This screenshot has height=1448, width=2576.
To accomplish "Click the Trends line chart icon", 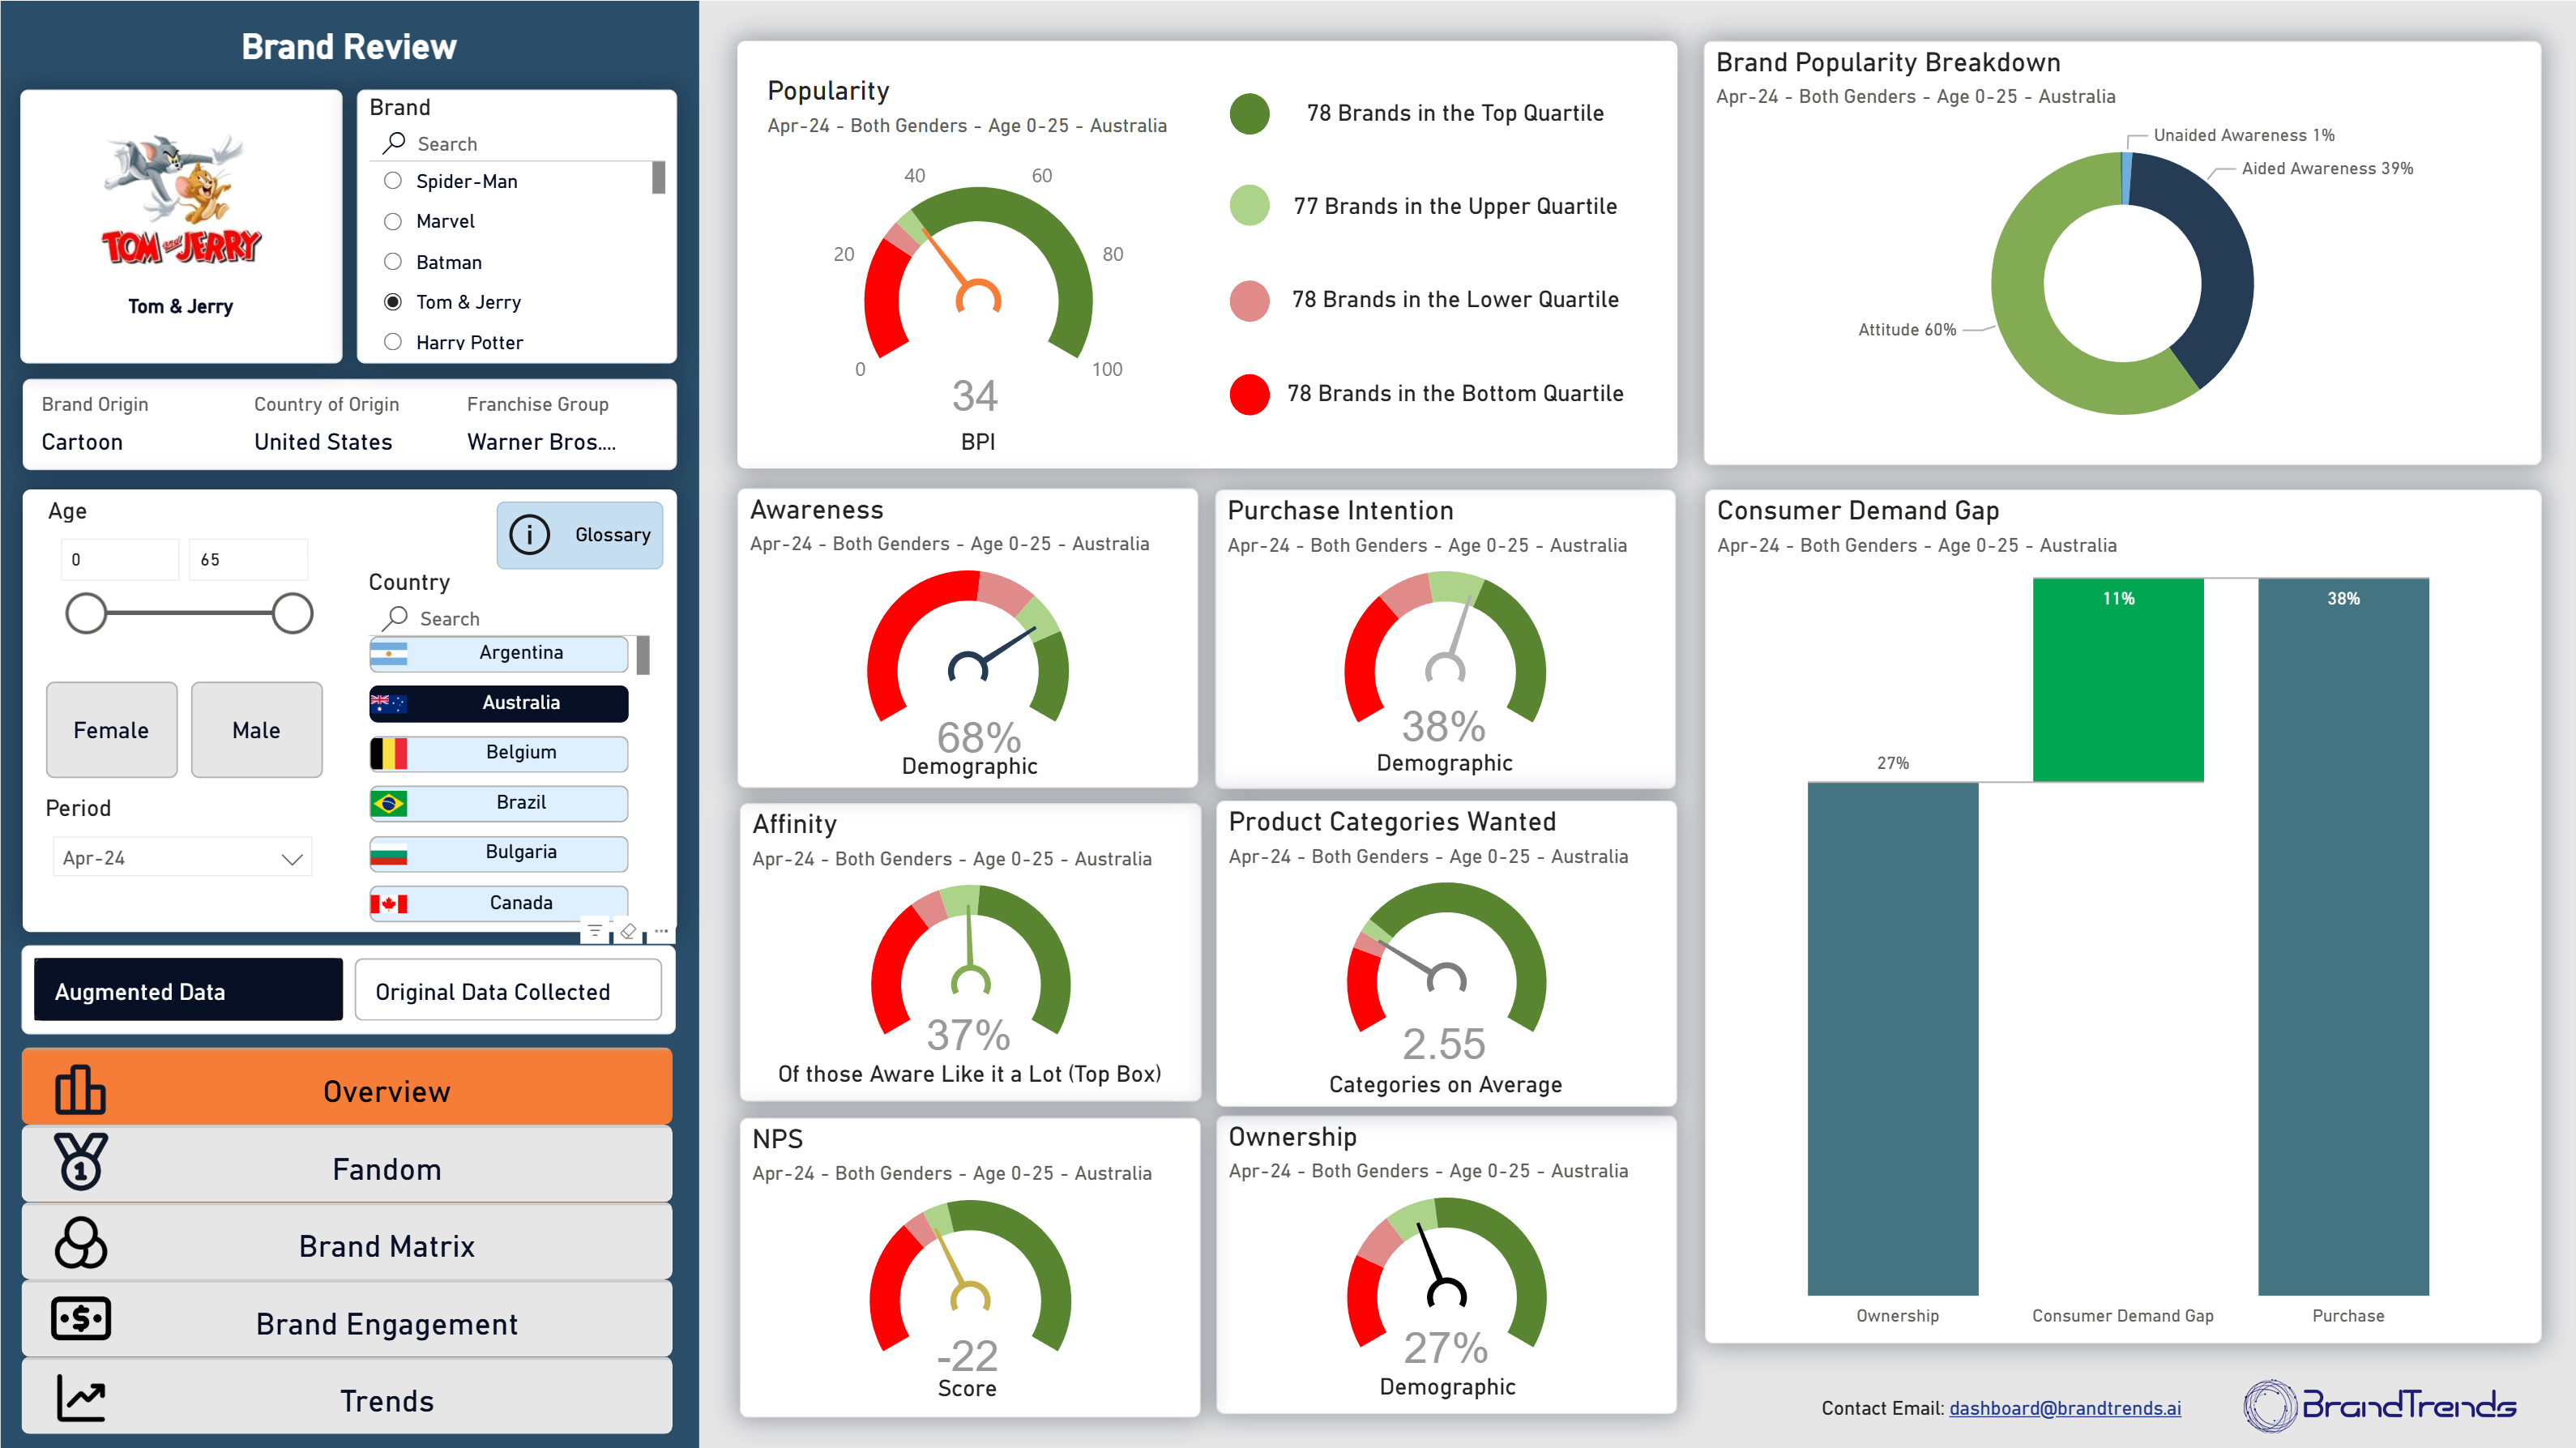I will pos(80,1397).
